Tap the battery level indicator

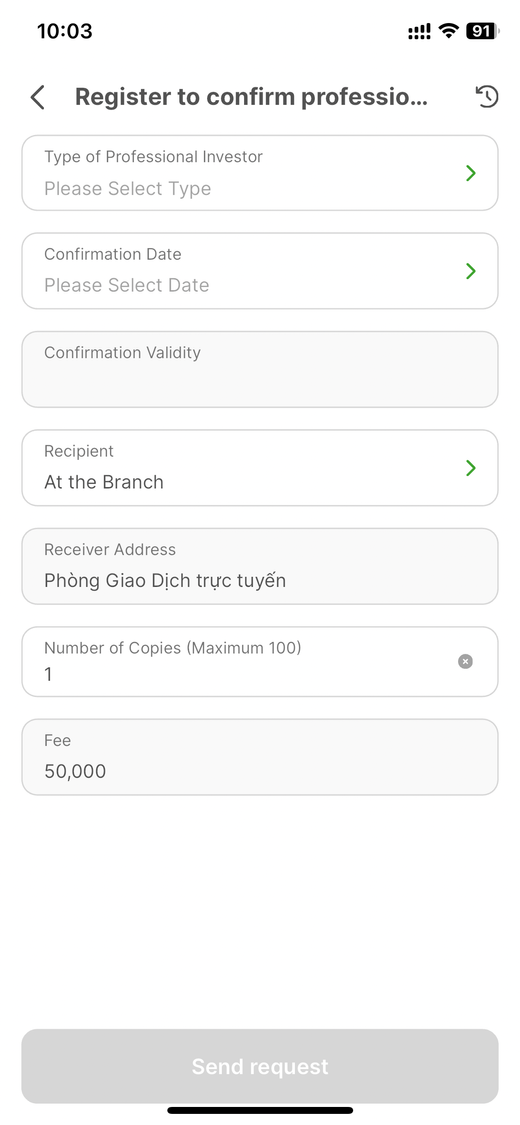coord(482,31)
